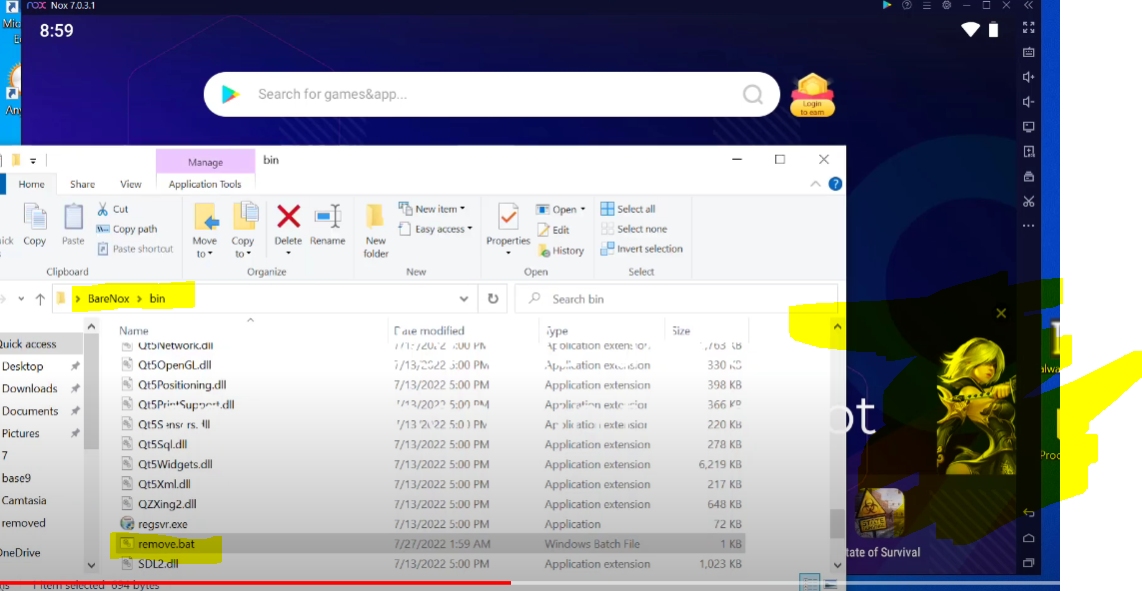Open Downloads in Quick access

30,389
